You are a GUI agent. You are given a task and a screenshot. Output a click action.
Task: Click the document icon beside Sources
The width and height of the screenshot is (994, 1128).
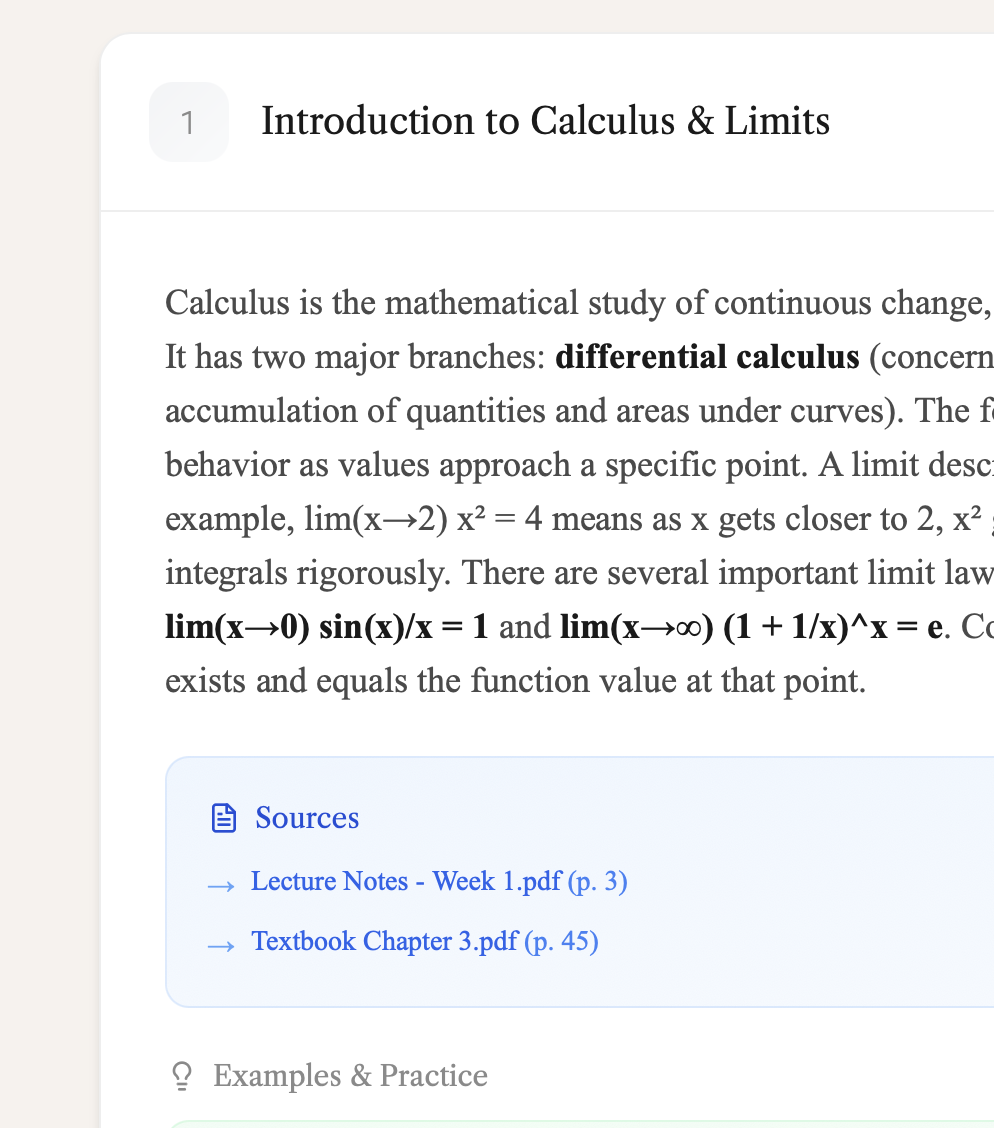point(224,818)
